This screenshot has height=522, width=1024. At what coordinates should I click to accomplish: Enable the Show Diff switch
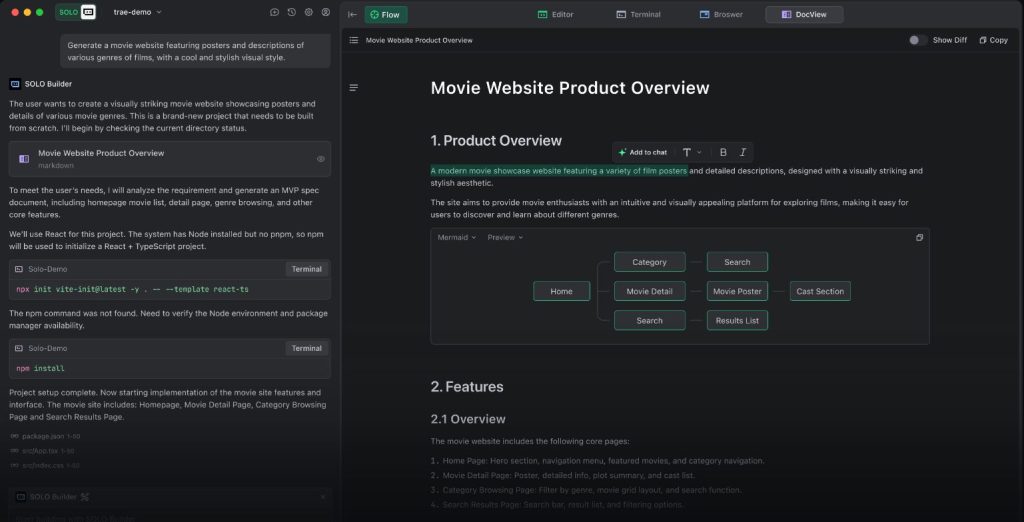pos(918,40)
